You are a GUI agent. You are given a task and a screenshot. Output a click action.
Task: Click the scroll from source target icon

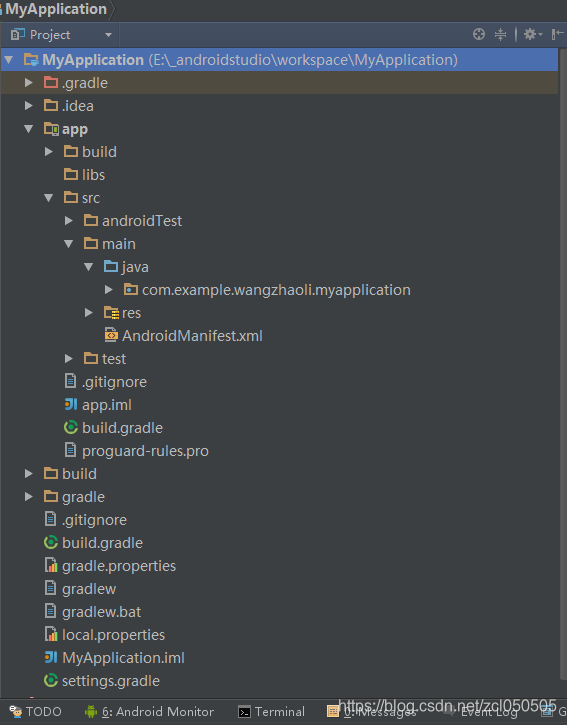point(479,34)
